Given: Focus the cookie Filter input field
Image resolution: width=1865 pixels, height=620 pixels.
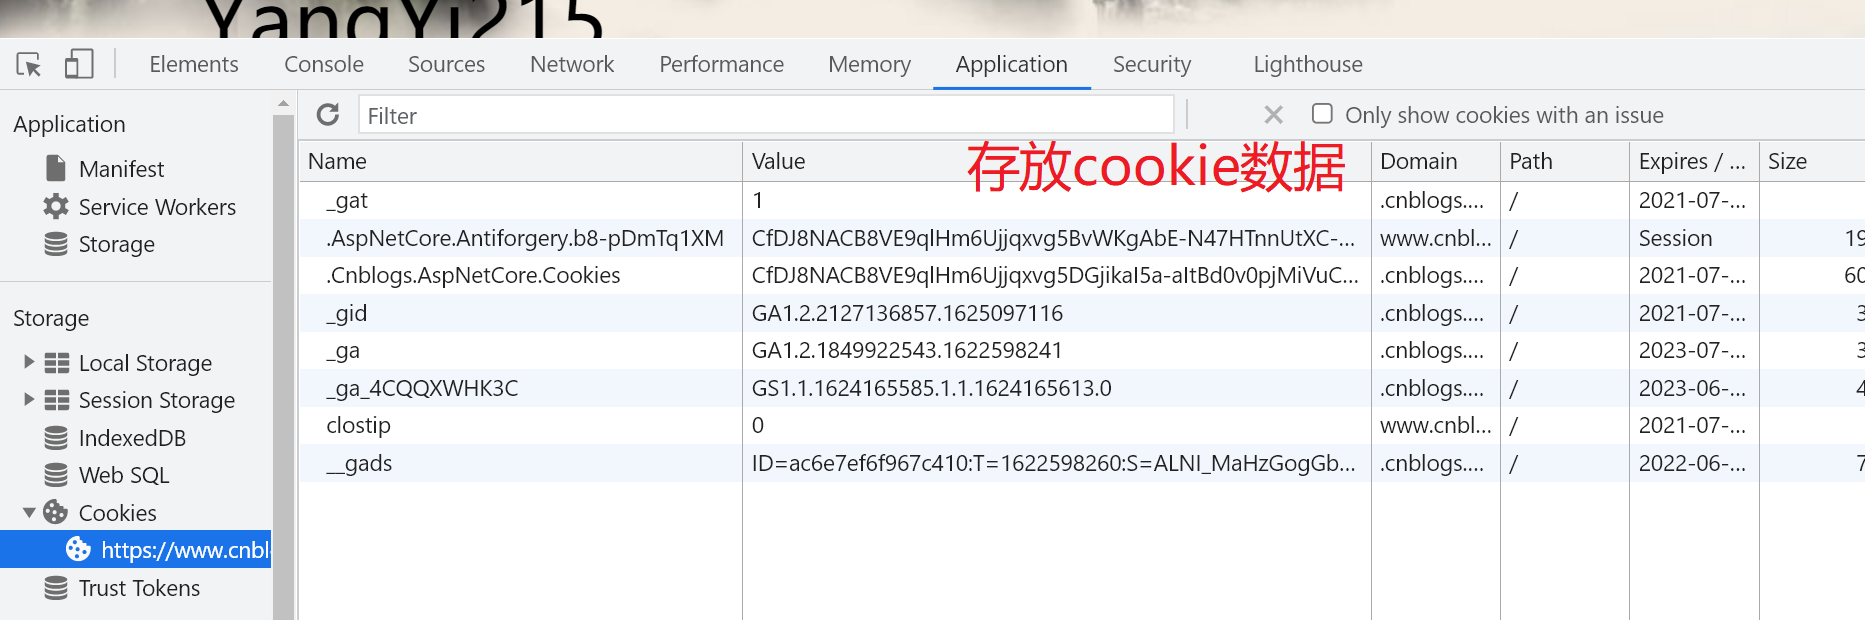Looking at the screenshot, I should (x=766, y=115).
